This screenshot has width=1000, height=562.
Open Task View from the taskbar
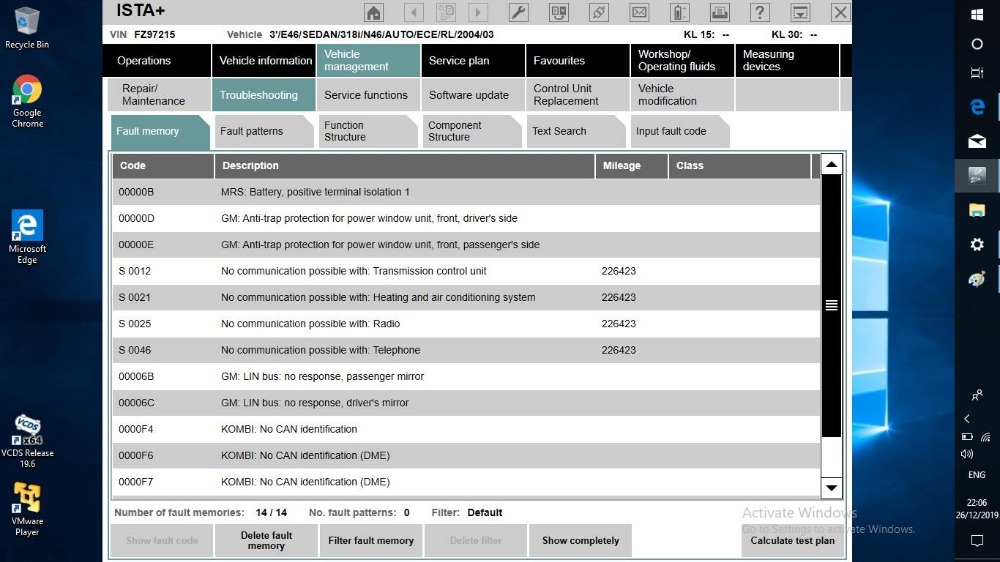pyautogui.click(x=977, y=73)
